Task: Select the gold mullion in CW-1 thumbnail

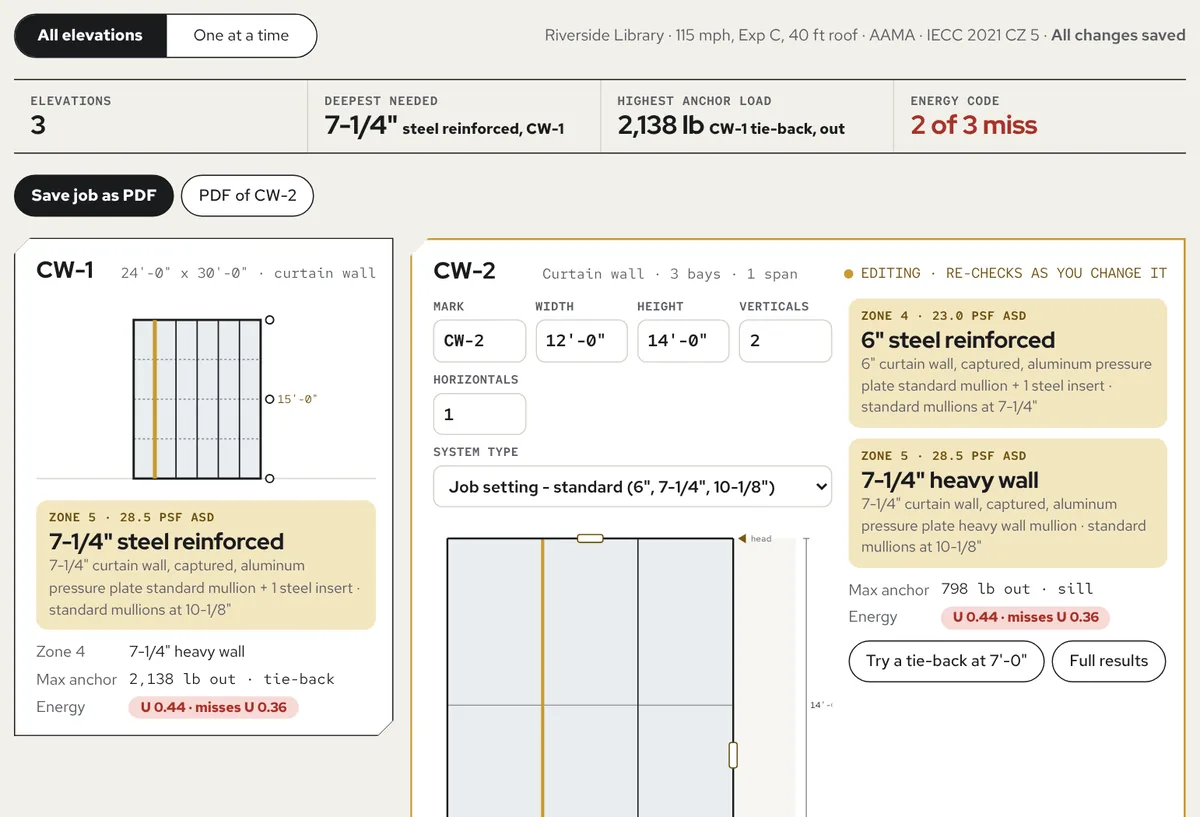Action: point(155,399)
